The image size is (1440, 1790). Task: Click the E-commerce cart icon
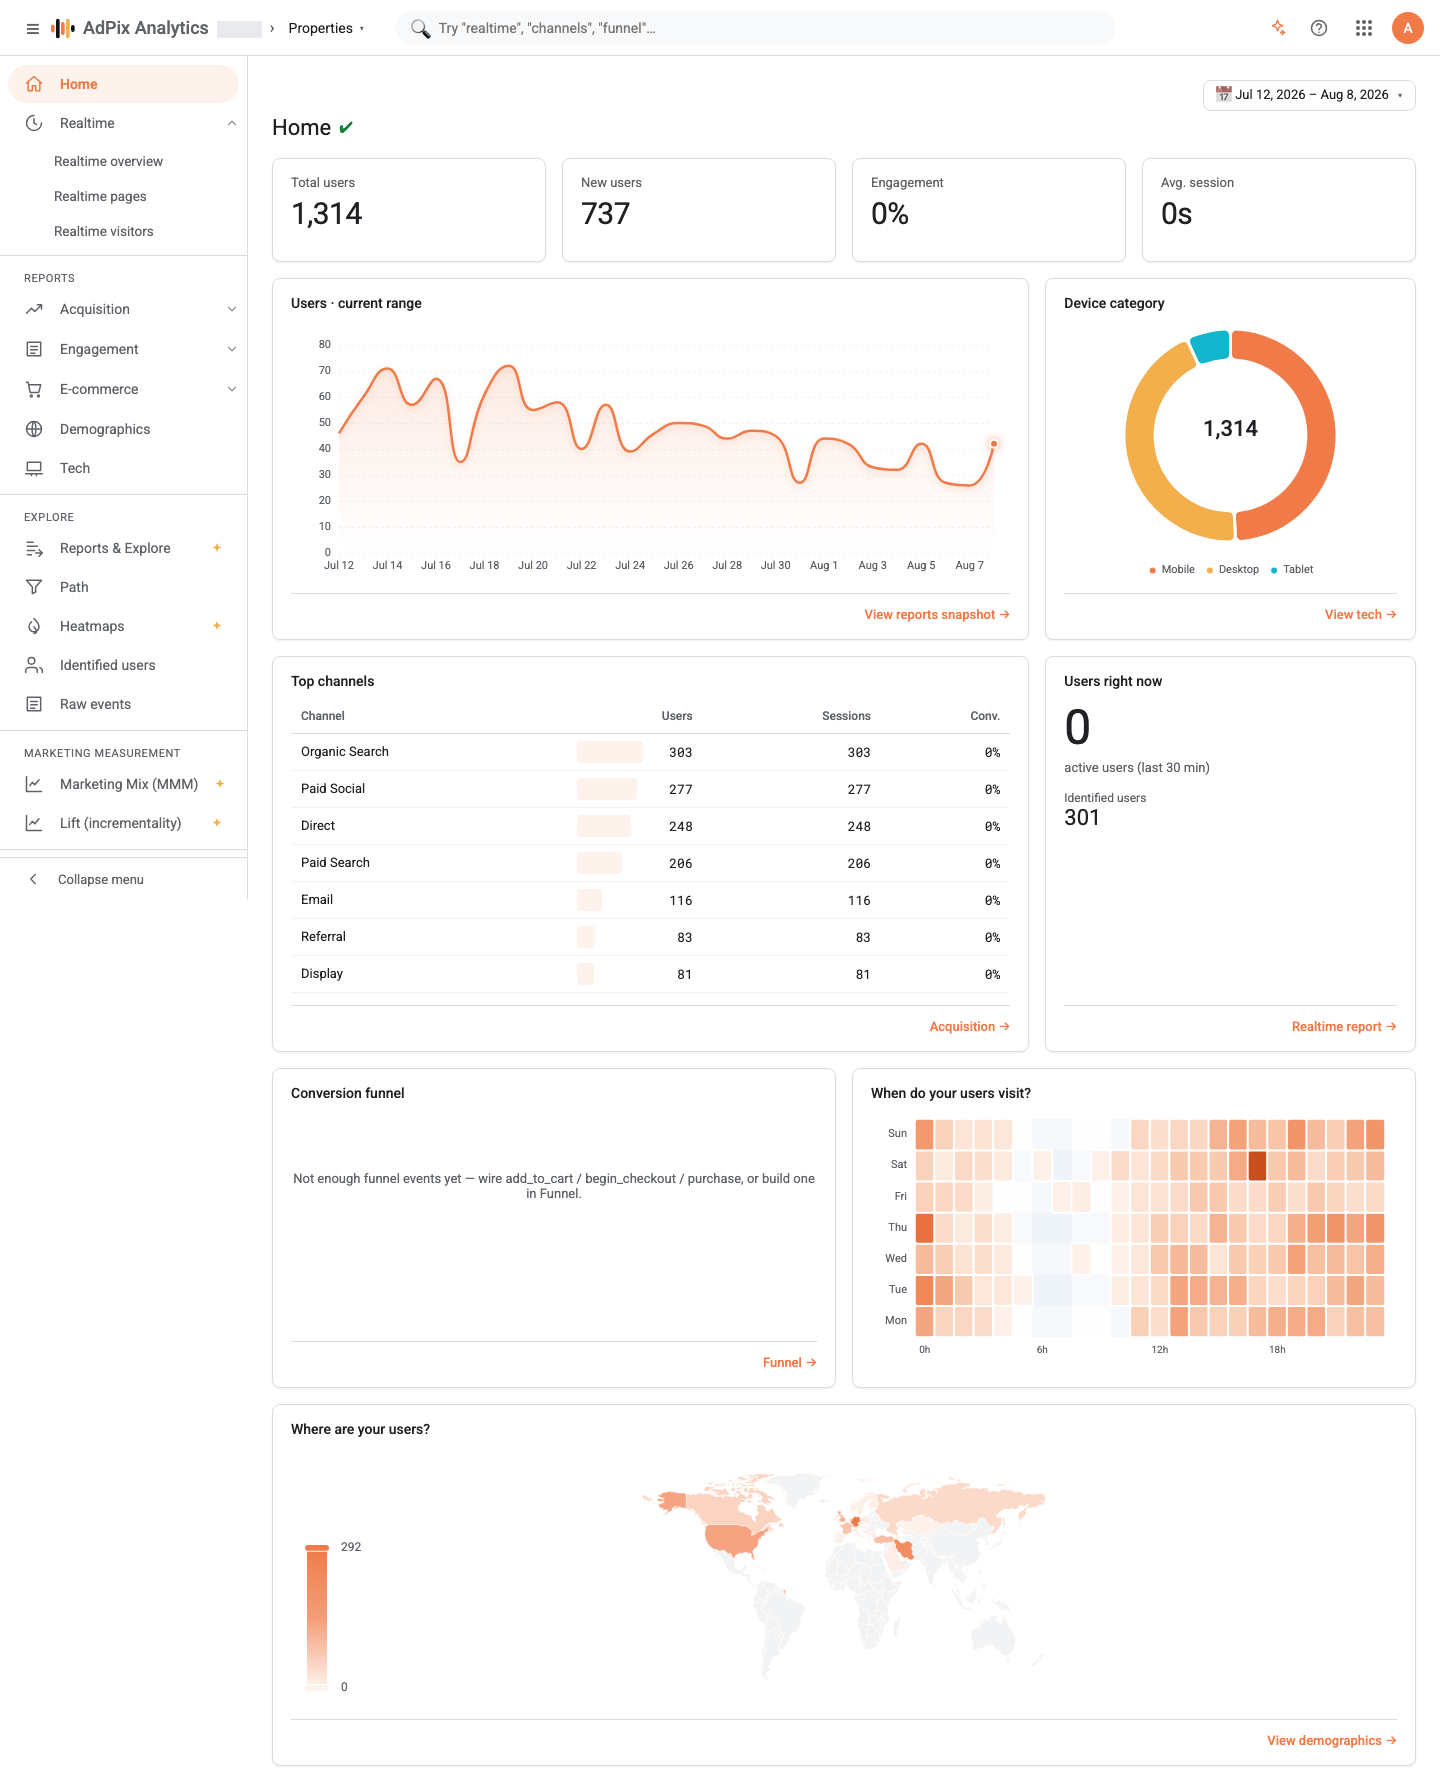(34, 389)
